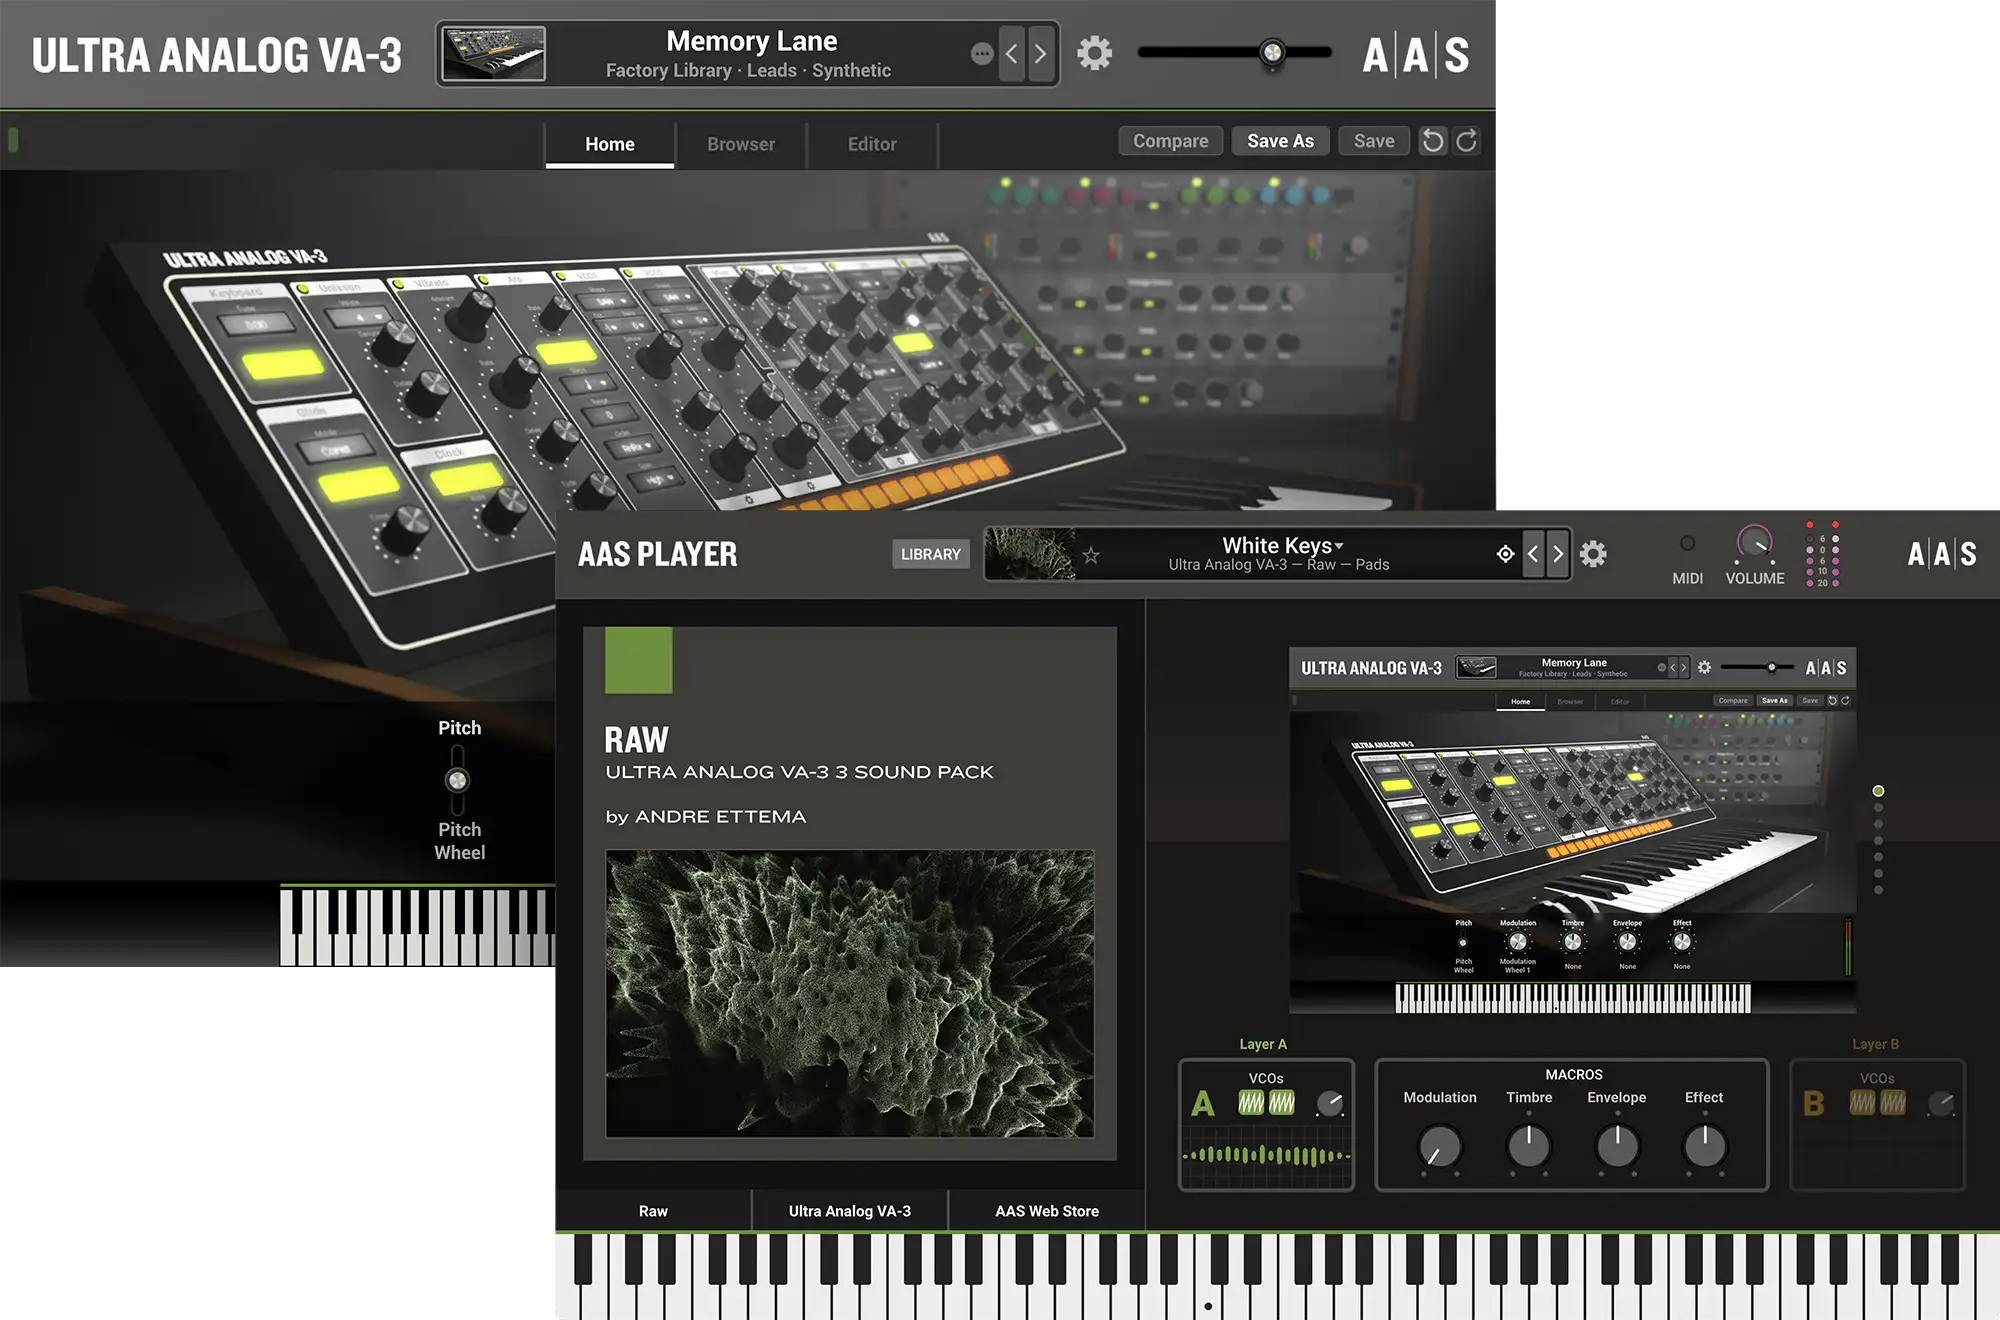This screenshot has height=1320, width=2000.
Task: Open AAS Player settings gear
Action: coord(1593,554)
